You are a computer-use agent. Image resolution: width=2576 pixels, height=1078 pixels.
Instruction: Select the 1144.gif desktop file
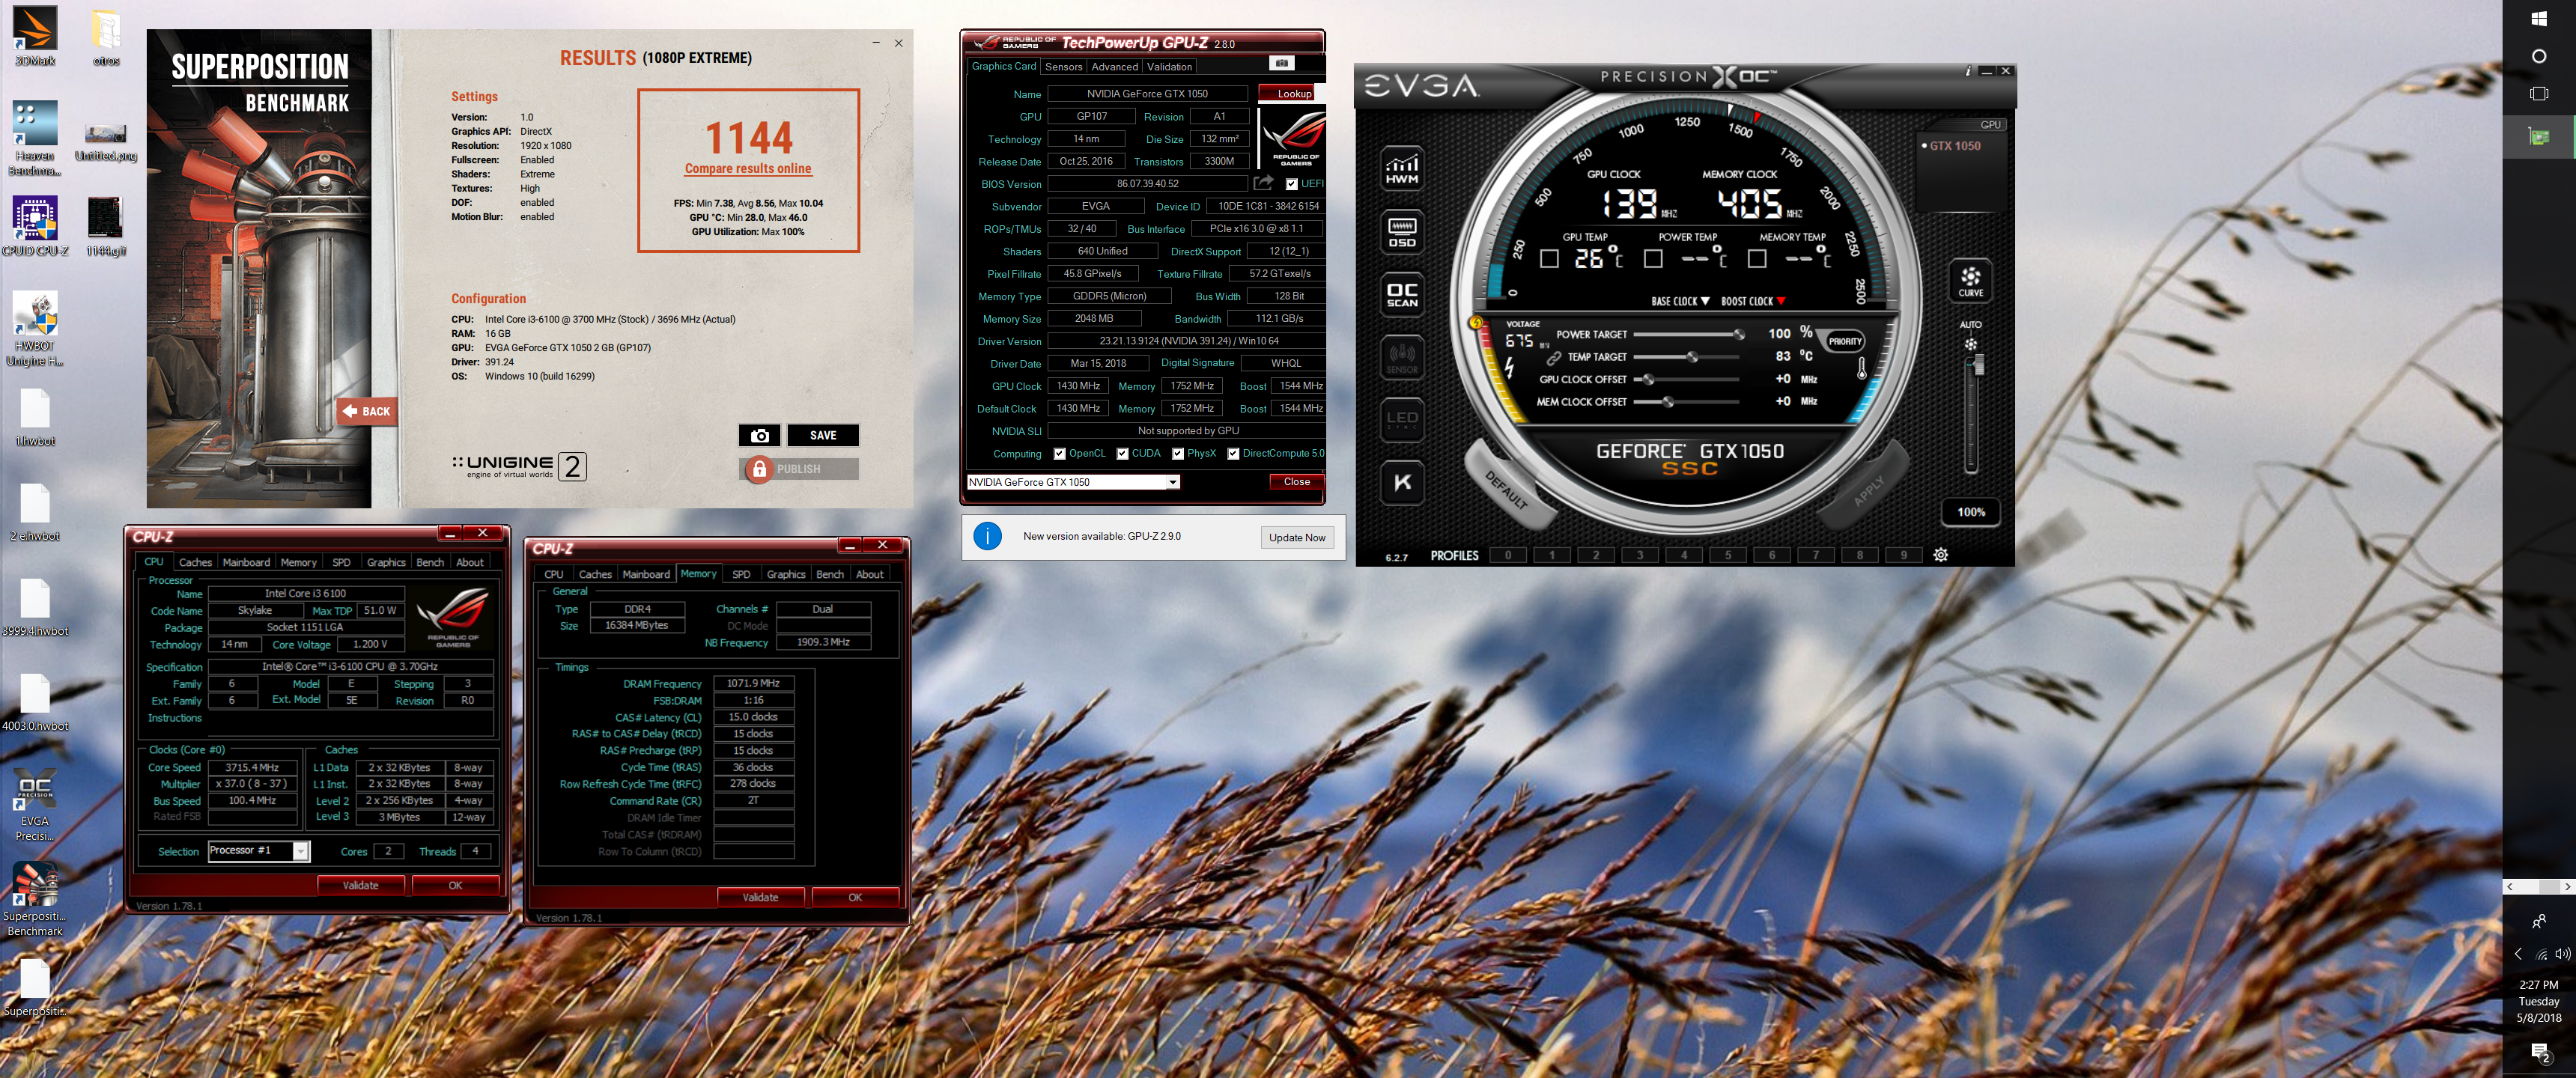pos(105,226)
